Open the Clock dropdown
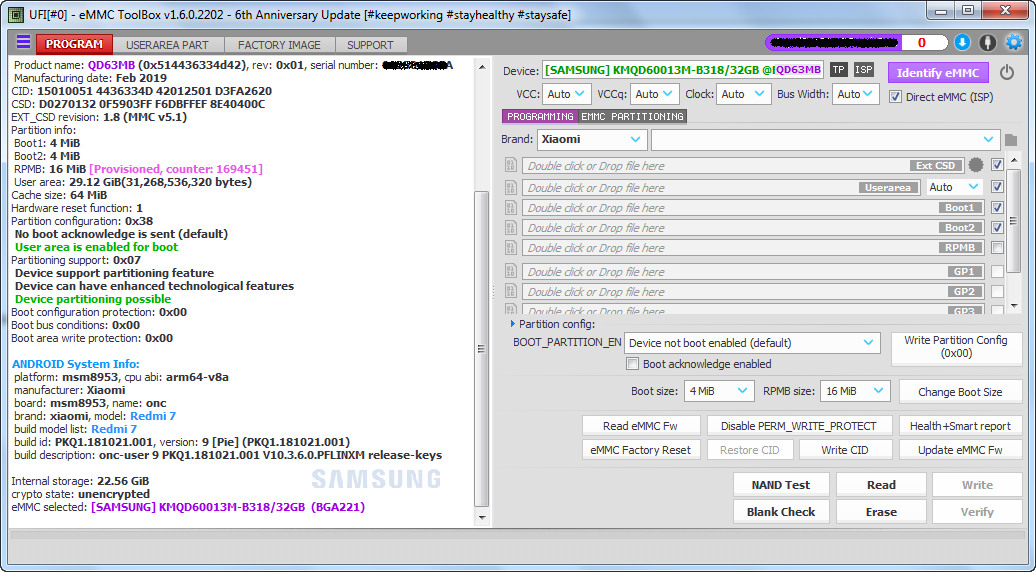 [x=743, y=94]
